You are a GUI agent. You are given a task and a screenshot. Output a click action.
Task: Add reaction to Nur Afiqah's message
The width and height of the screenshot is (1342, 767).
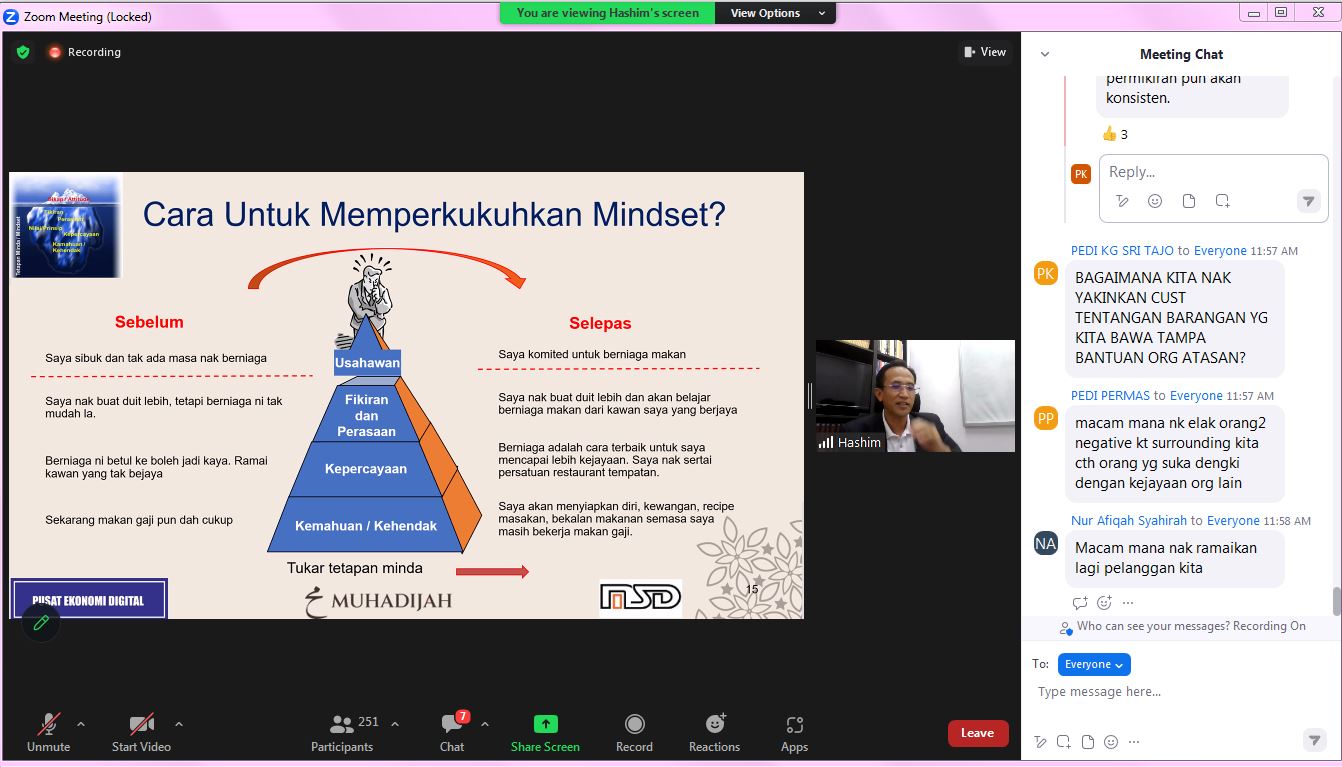coord(1104,603)
